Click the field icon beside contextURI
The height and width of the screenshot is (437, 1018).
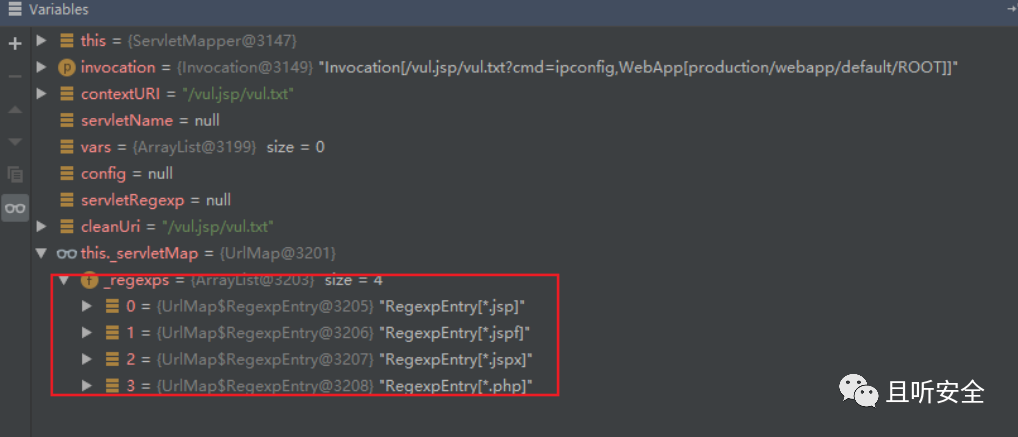pyautogui.click(x=66, y=94)
